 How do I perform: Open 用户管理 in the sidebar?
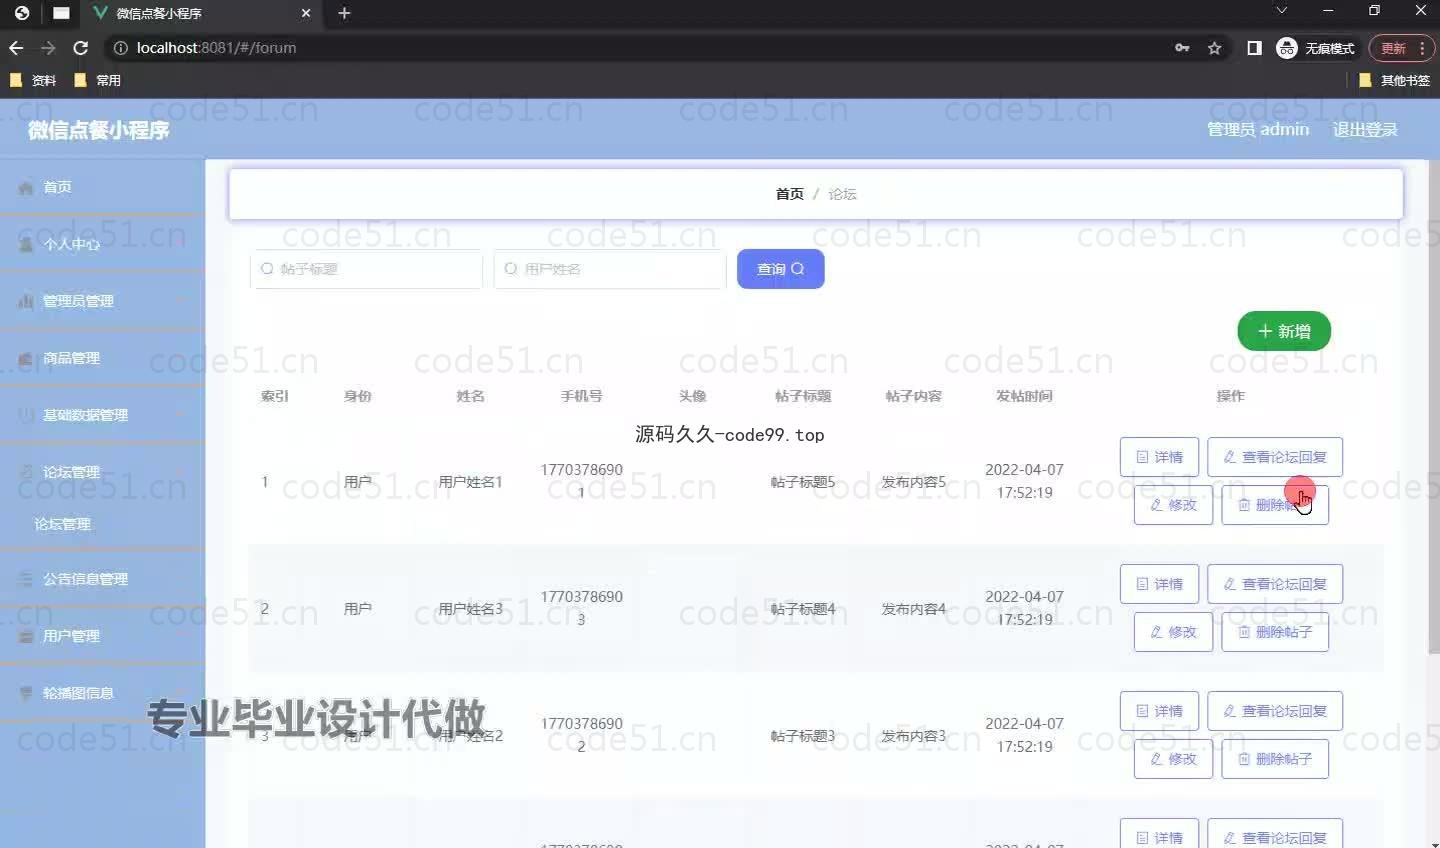[x=102, y=636]
